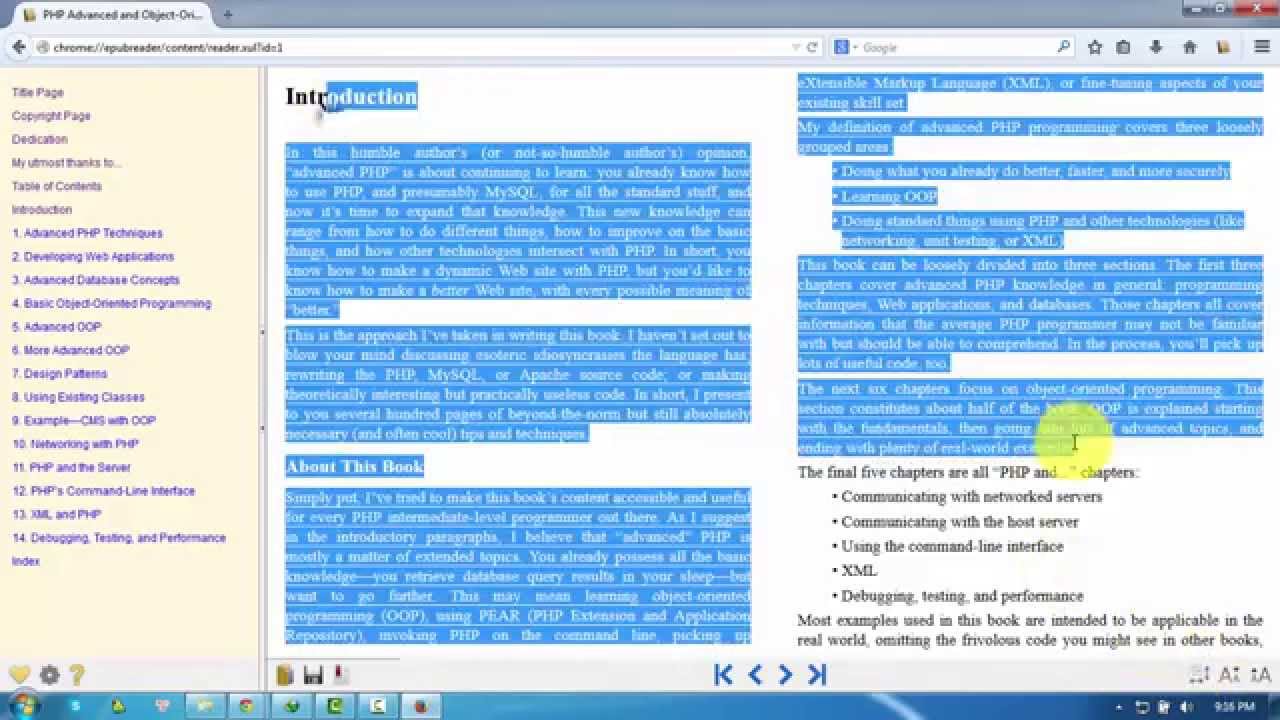
Task: Open a new browser tab
Action: (x=227, y=15)
